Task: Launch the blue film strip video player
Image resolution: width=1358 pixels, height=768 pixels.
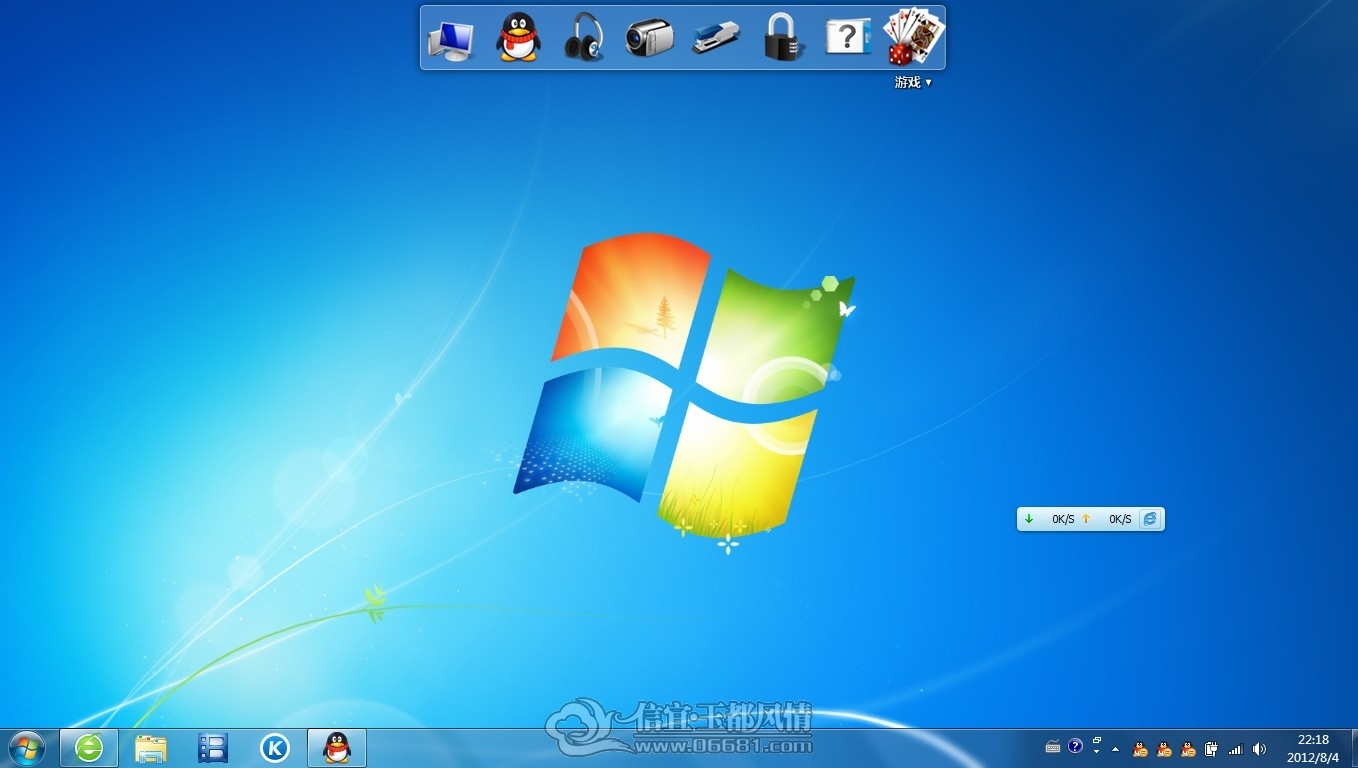Action: click(213, 748)
